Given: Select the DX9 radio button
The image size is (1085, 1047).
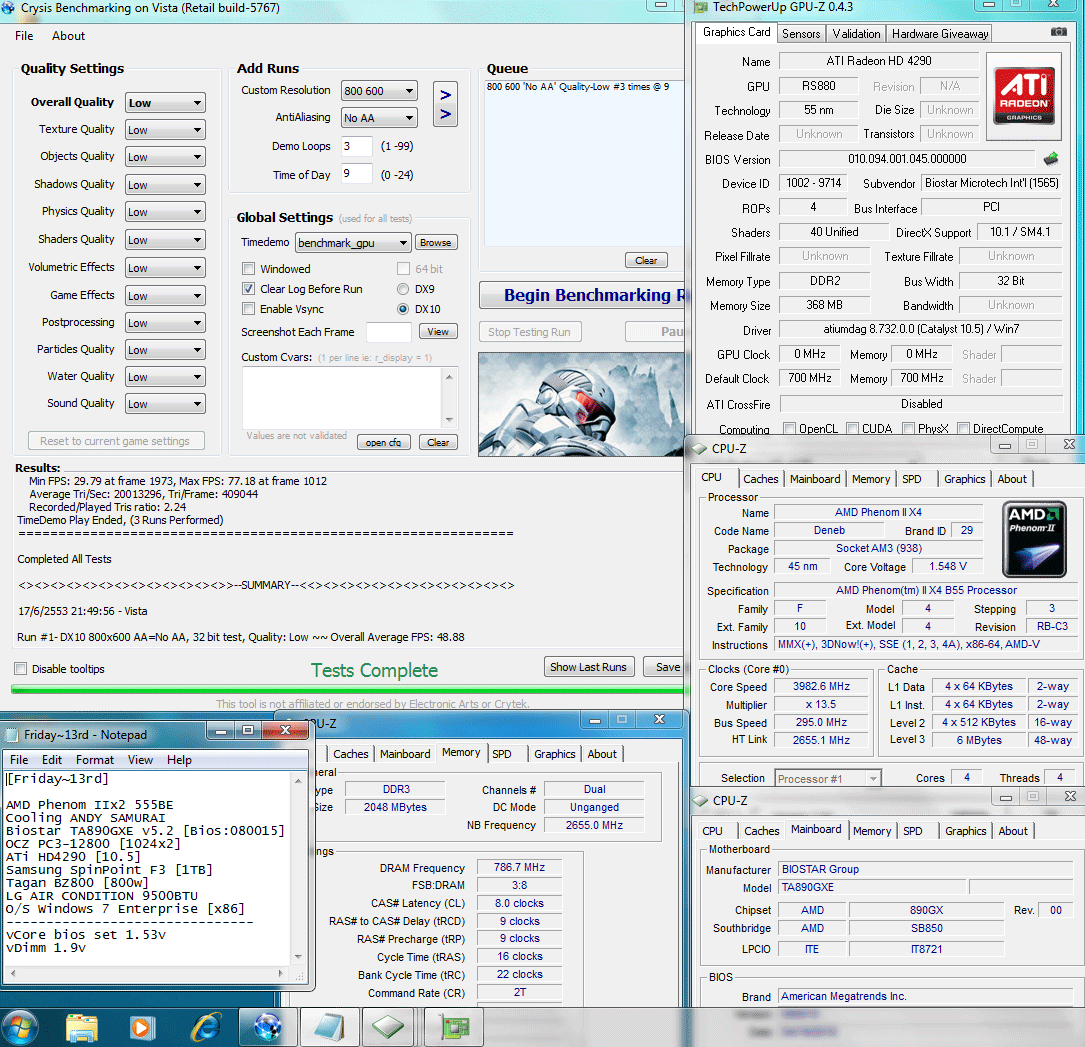Looking at the screenshot, I should pos(404,289).
